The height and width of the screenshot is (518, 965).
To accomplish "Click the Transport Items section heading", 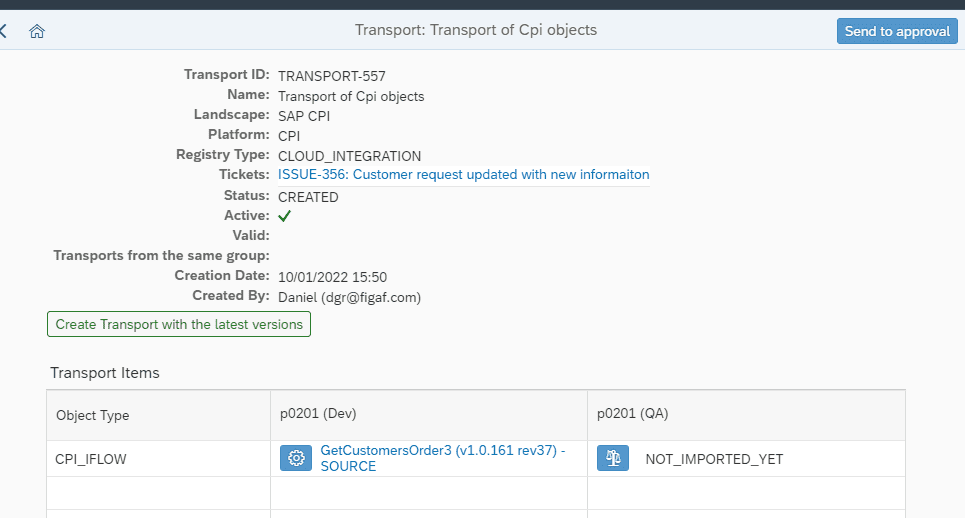I will pyautogui.click(x=105, y=373).
